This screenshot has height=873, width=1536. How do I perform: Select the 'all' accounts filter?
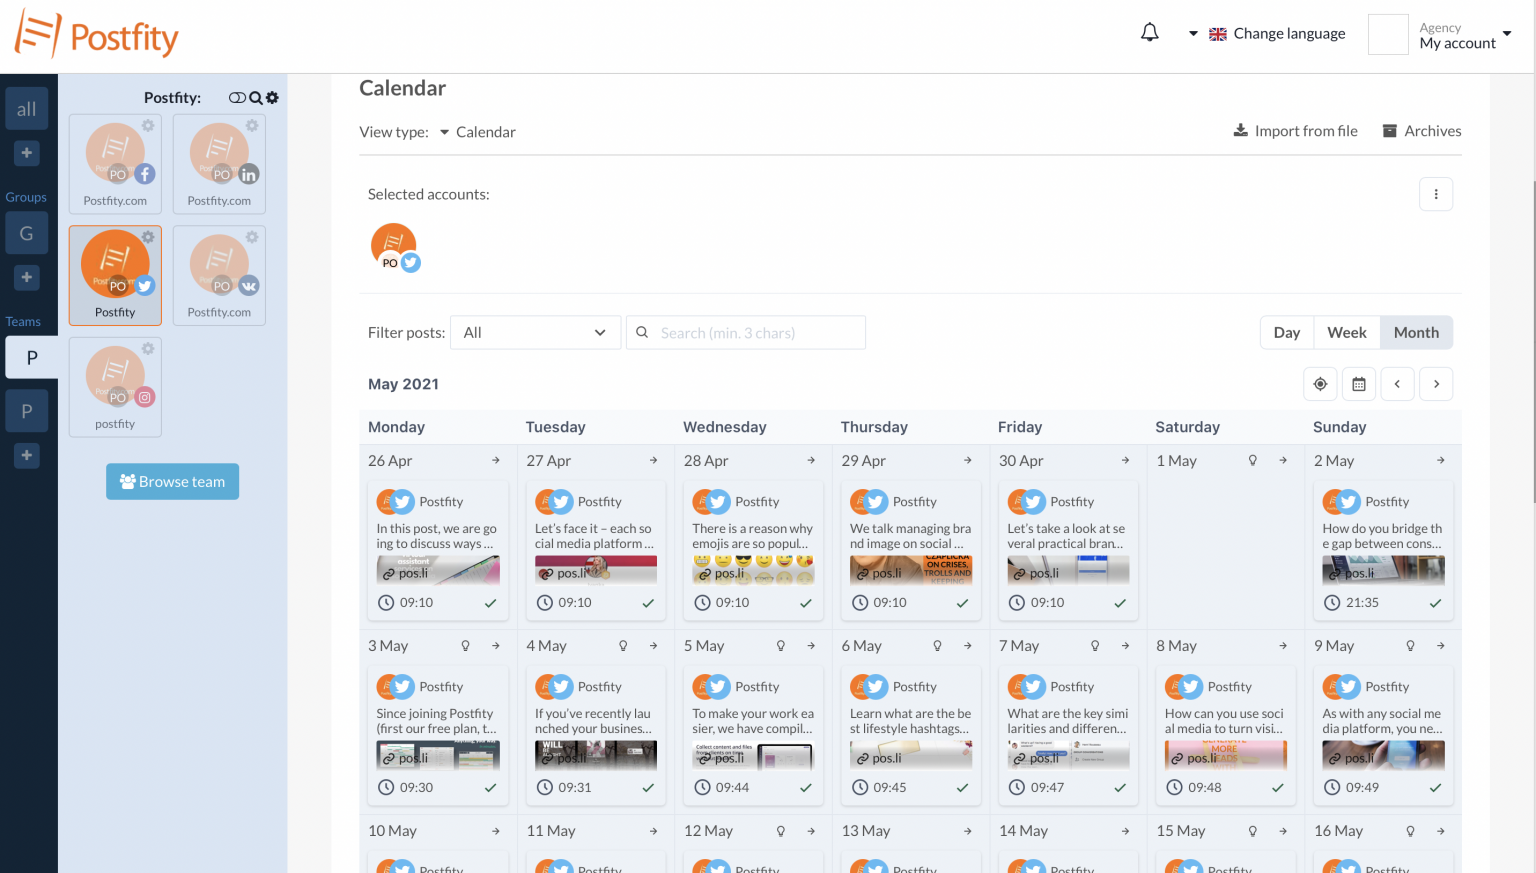coord(27,109)
